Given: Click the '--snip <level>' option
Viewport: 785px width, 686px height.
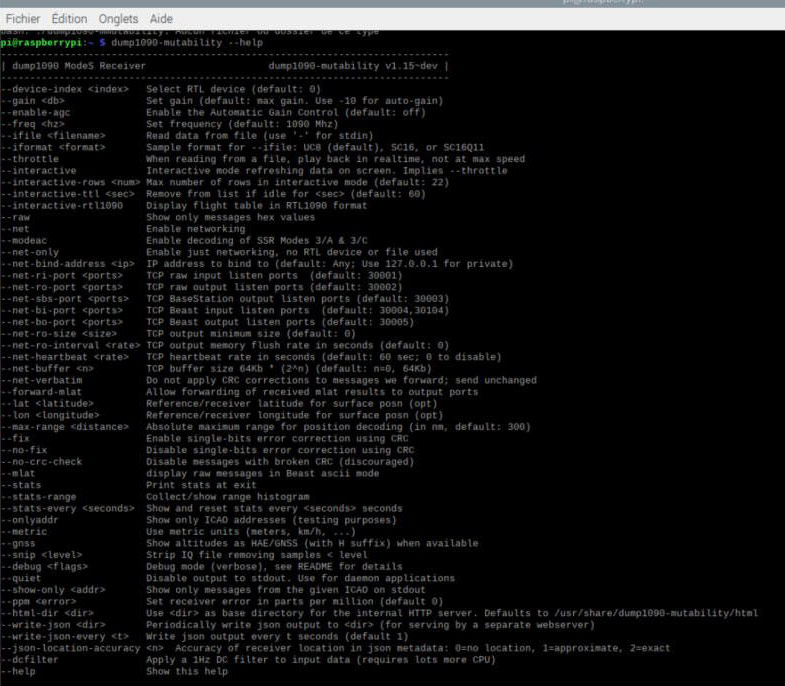Looking at the screenshot, I should pos(41,555).
